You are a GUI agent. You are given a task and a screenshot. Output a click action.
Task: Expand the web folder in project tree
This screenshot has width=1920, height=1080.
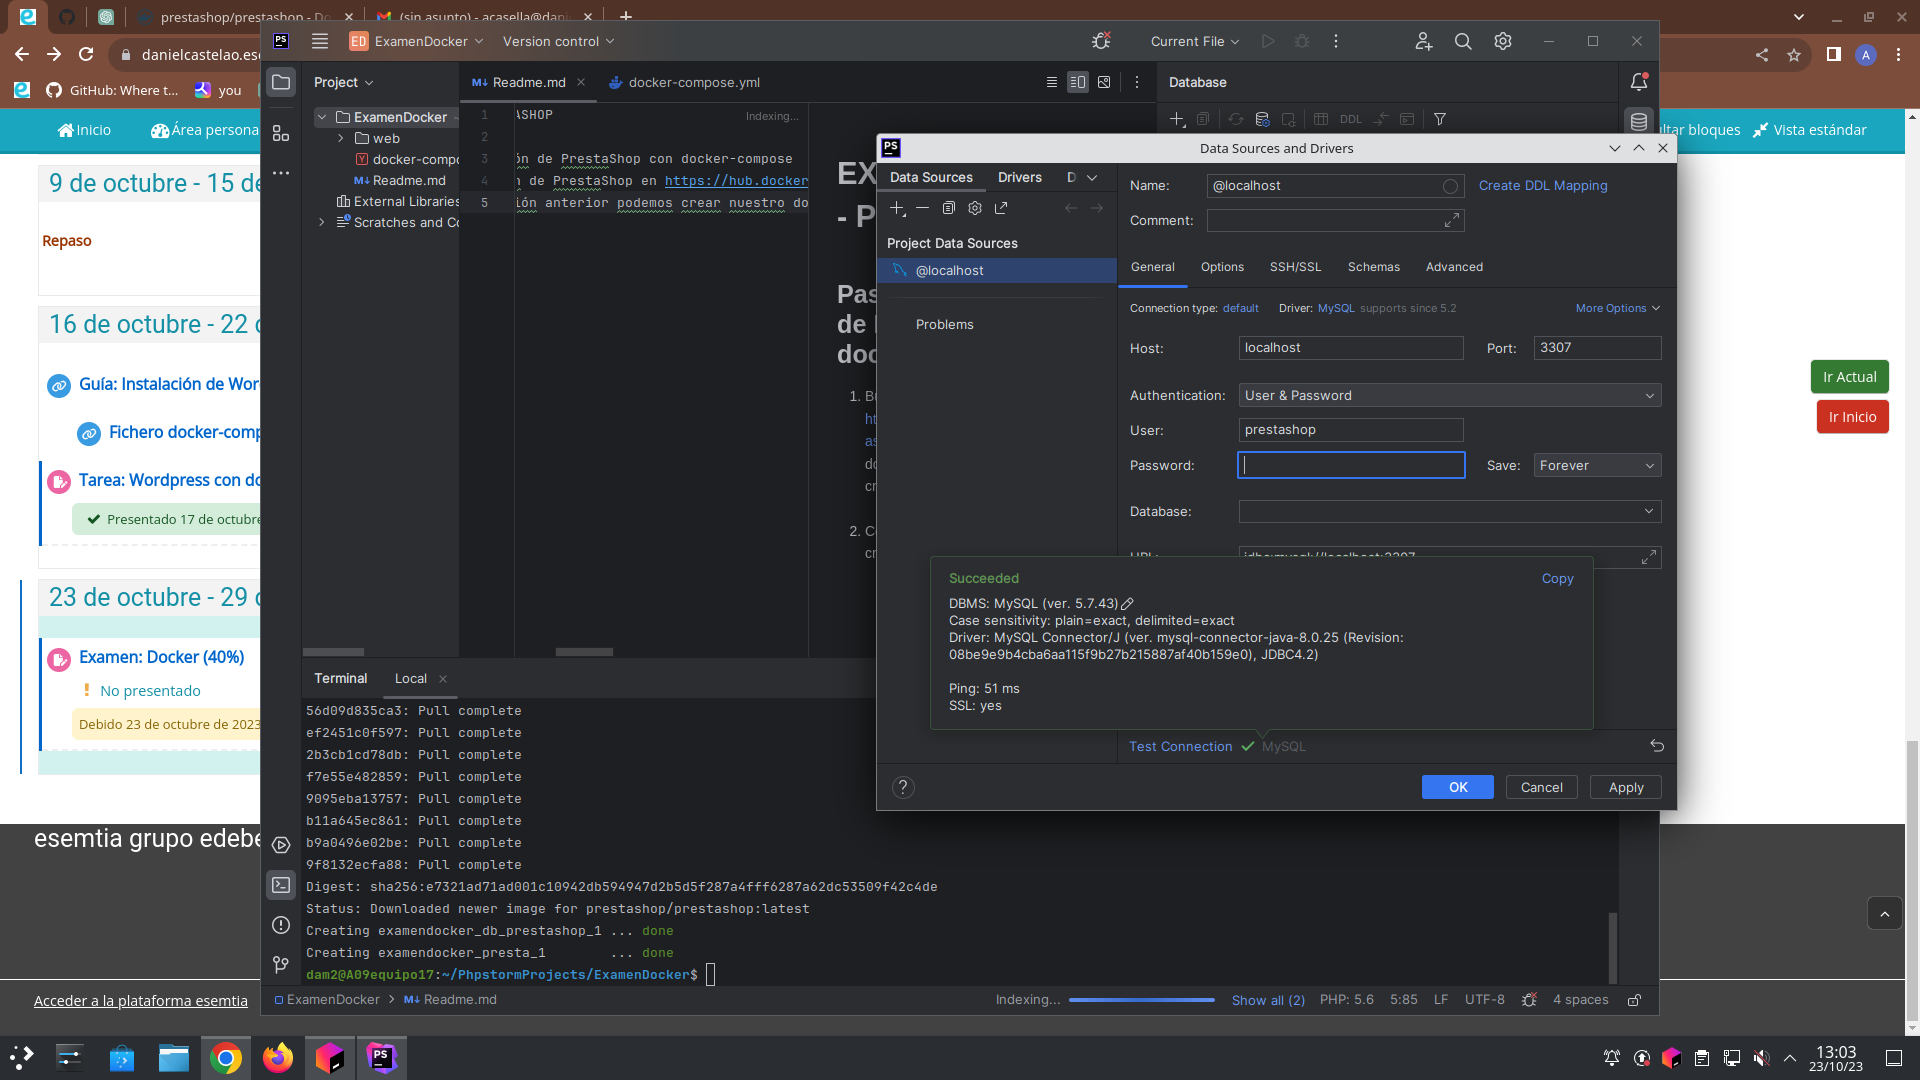pyautogui.click(x=341, y=139)
